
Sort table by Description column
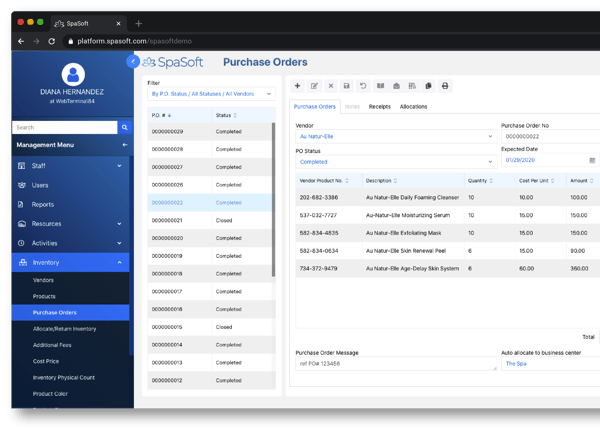[x=395, y=181]
